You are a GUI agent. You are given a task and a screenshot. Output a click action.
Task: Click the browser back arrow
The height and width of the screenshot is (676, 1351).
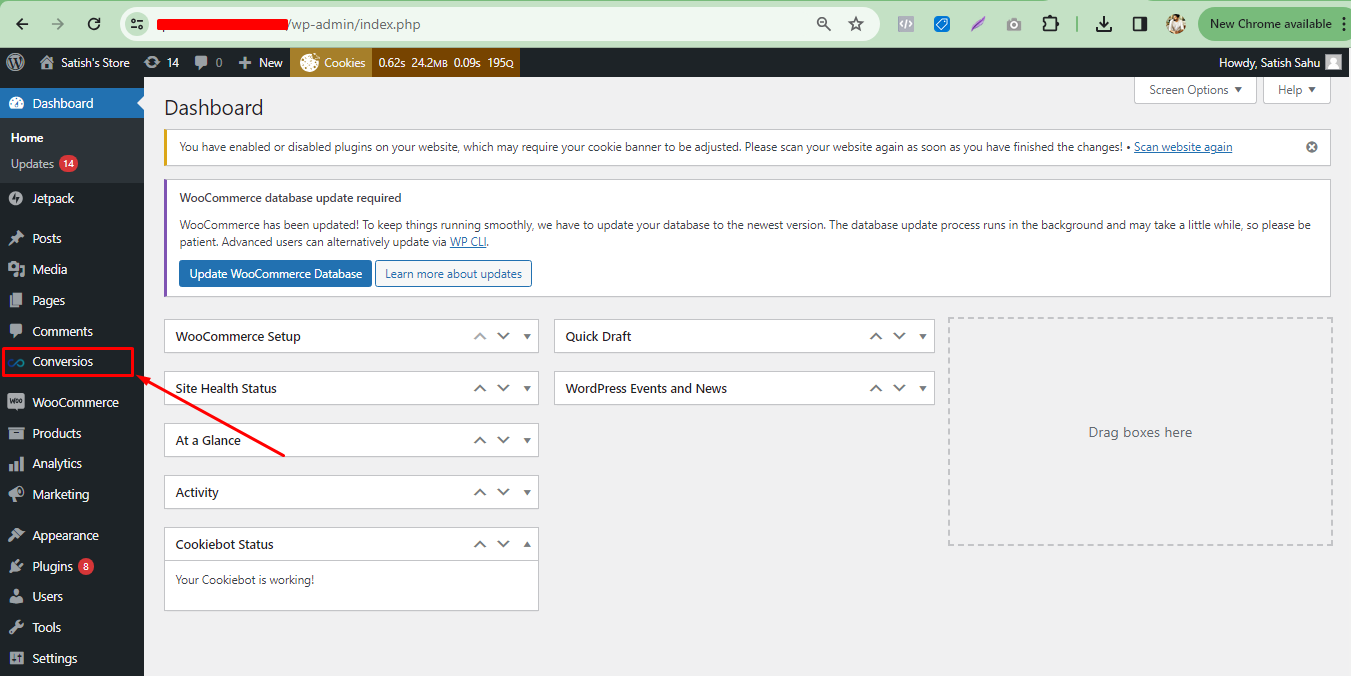22,24
